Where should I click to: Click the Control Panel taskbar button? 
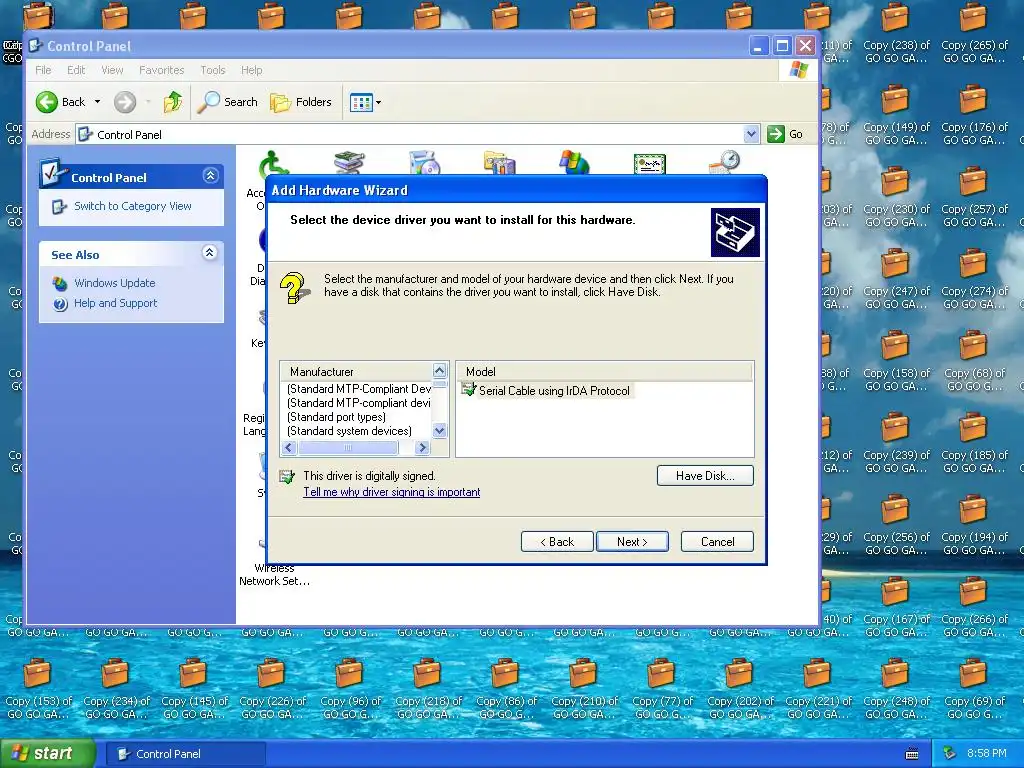185,754
